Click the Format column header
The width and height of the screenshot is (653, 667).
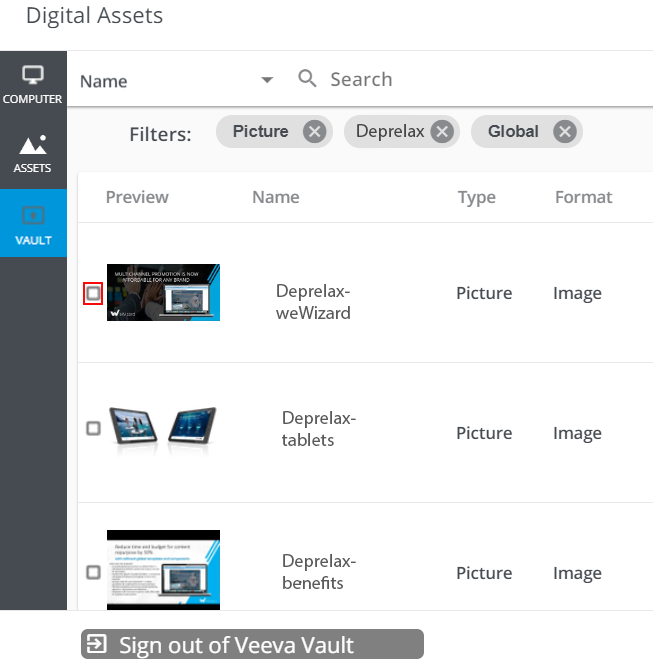pos(584,197)
